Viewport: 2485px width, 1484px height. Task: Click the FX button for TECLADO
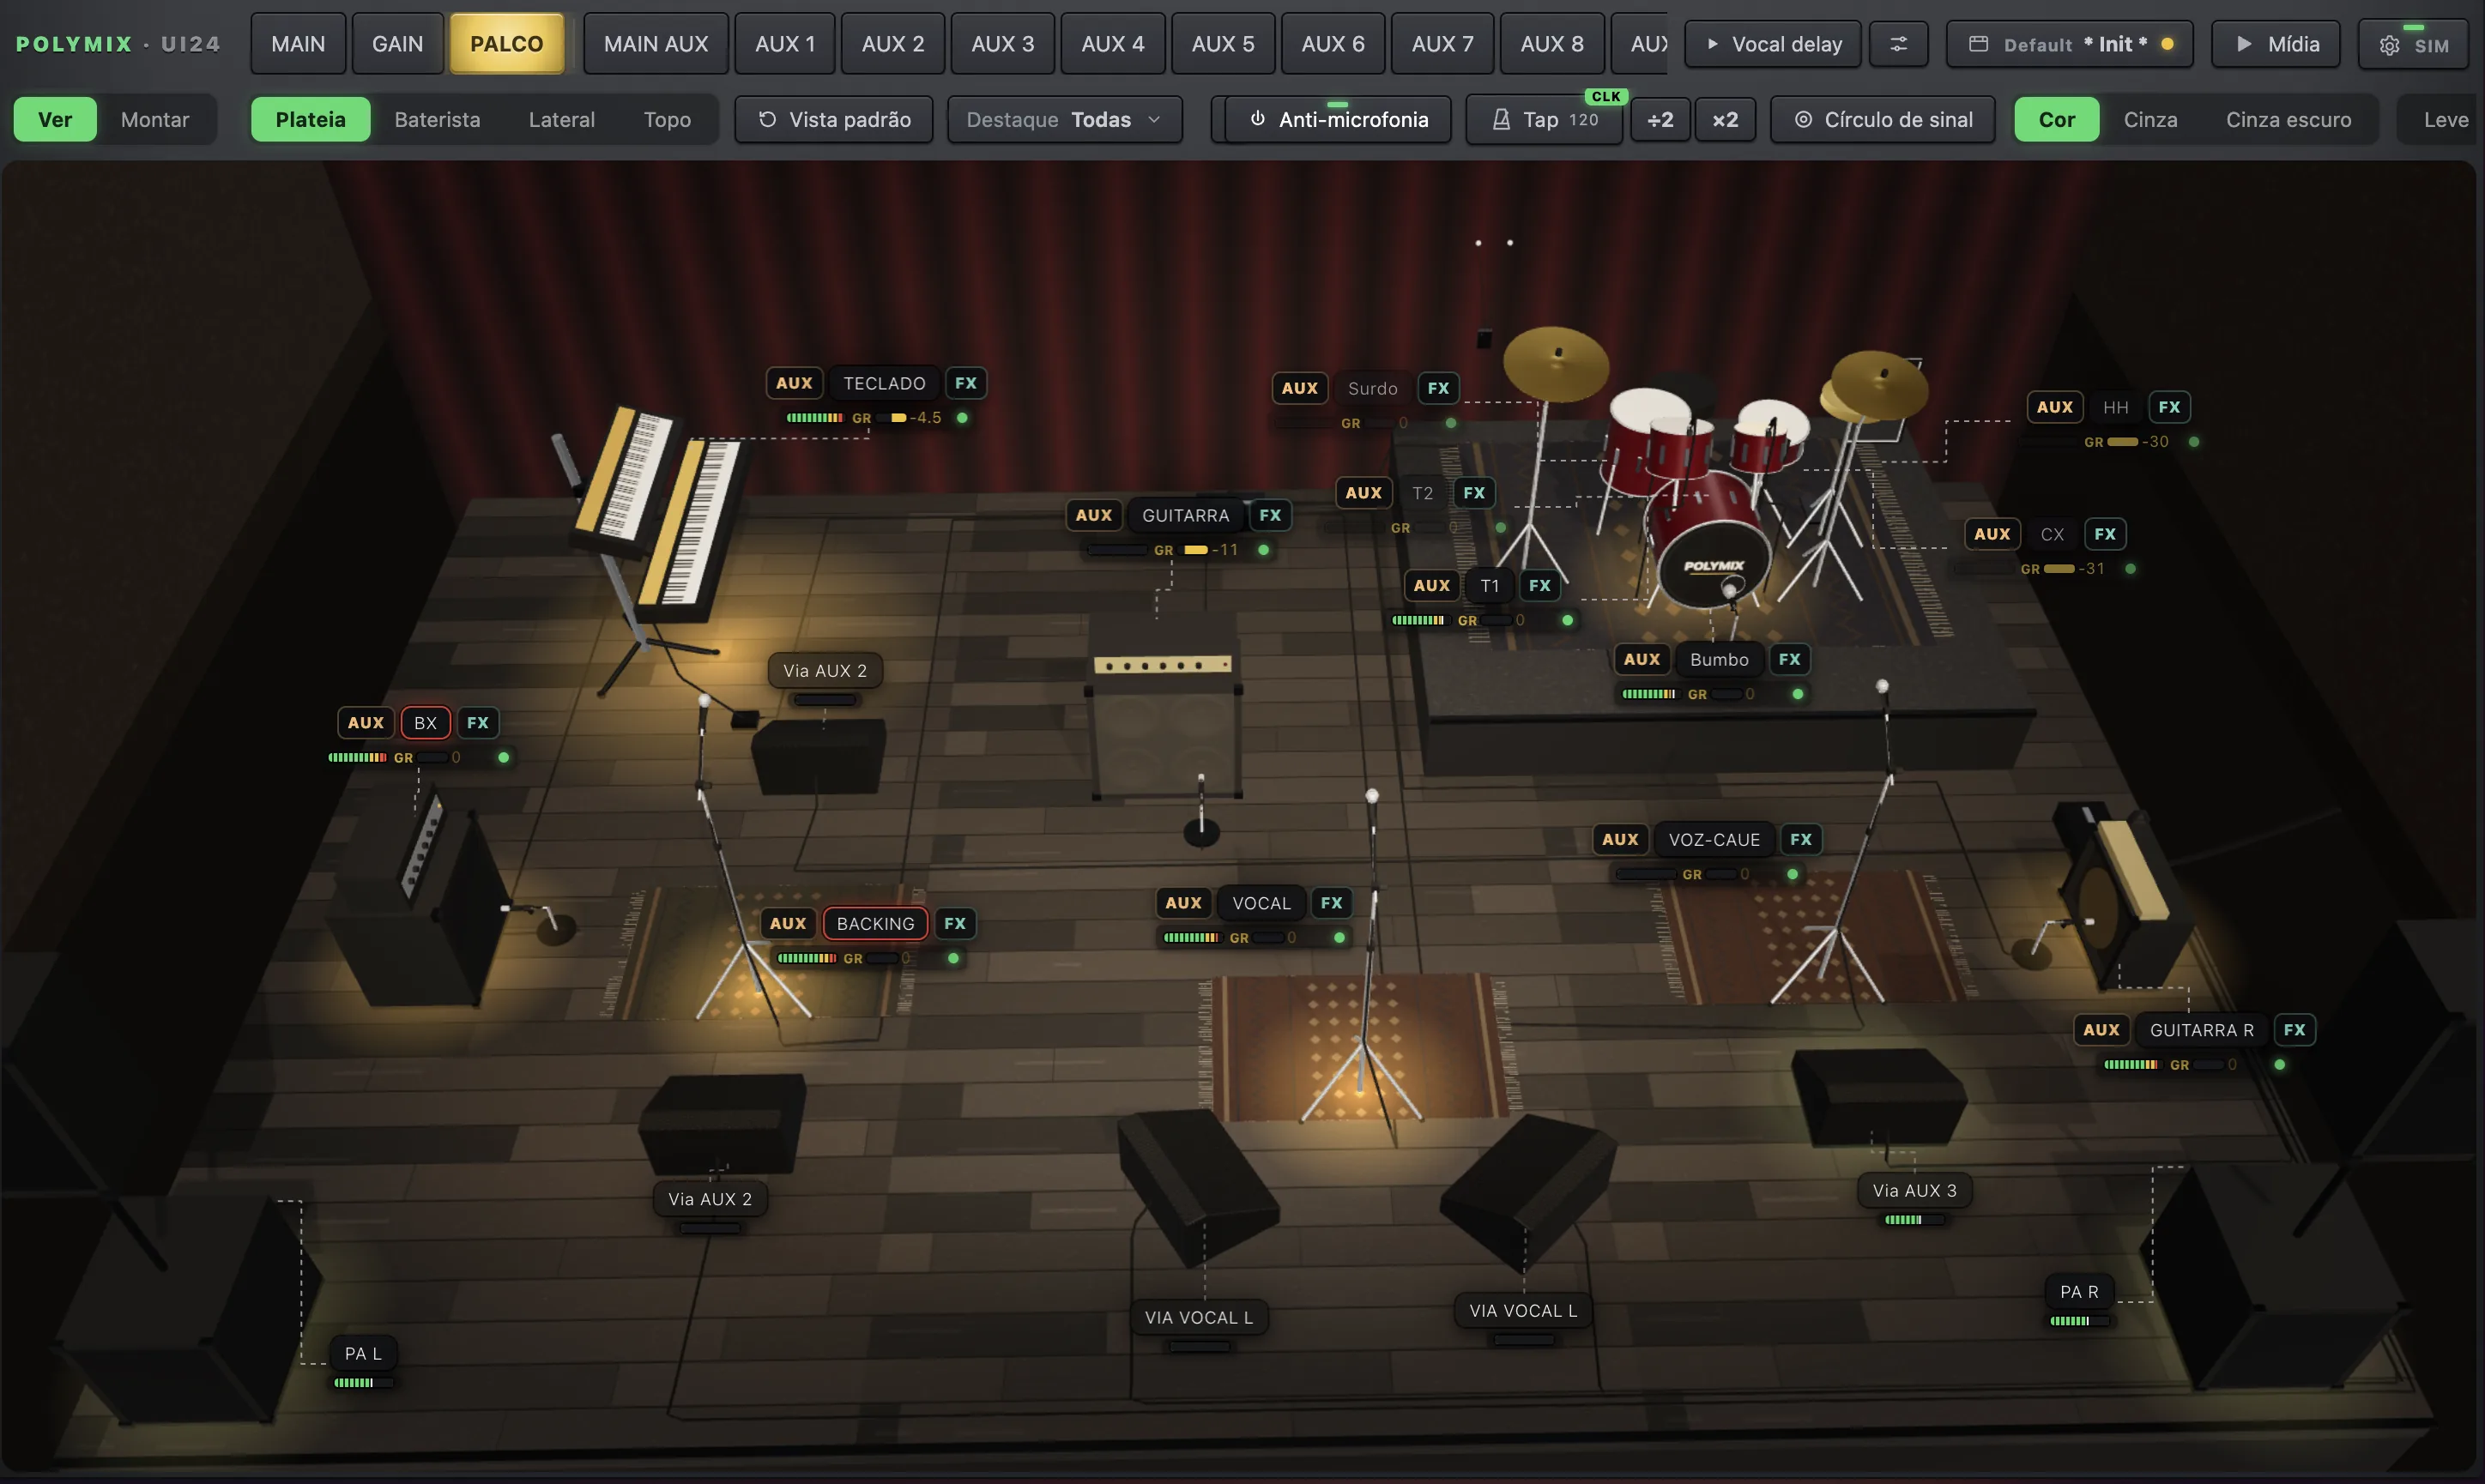[965, 383]
